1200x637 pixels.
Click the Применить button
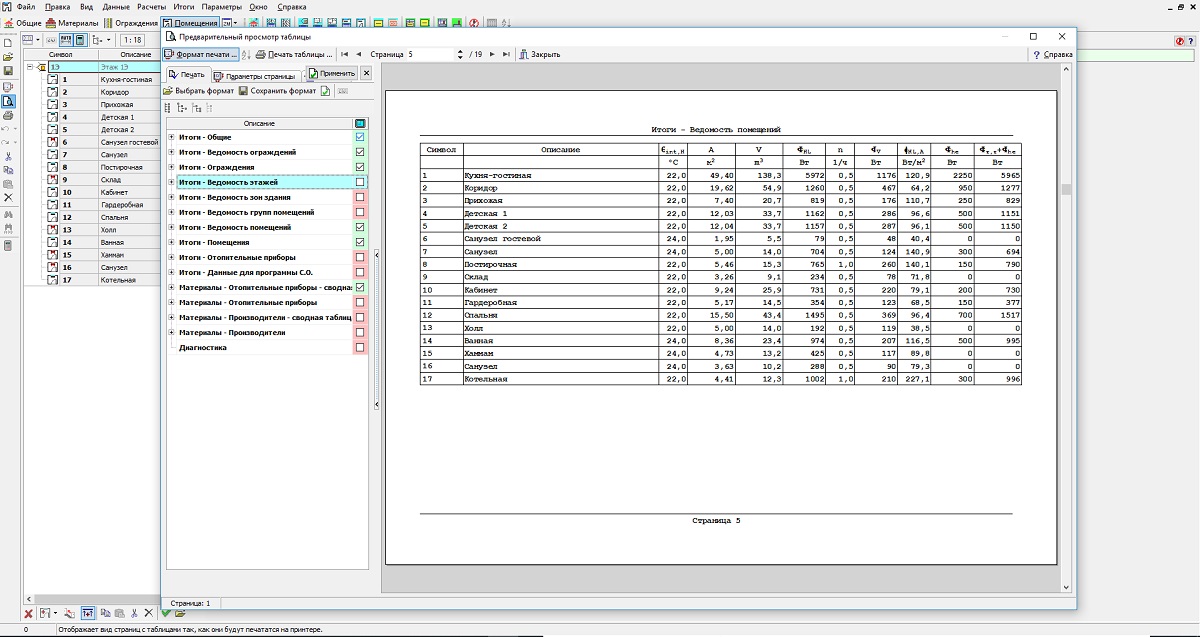332,74
